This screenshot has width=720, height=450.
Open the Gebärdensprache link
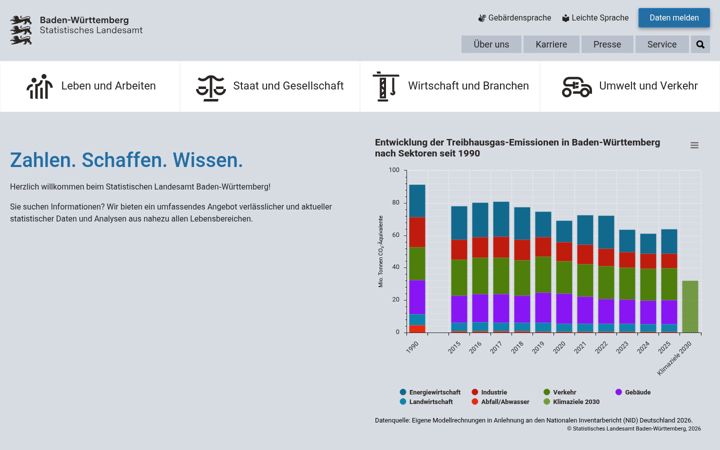tap(514, 18)
